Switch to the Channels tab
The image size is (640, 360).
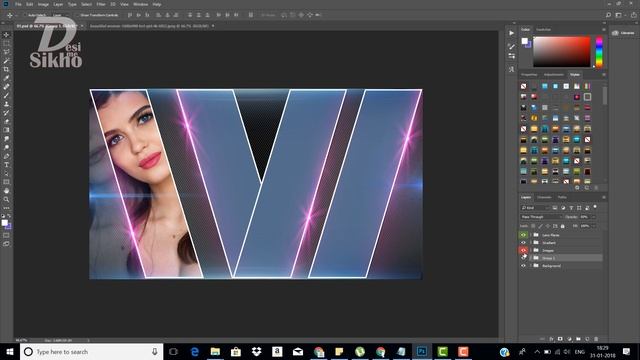coord(544,198)
